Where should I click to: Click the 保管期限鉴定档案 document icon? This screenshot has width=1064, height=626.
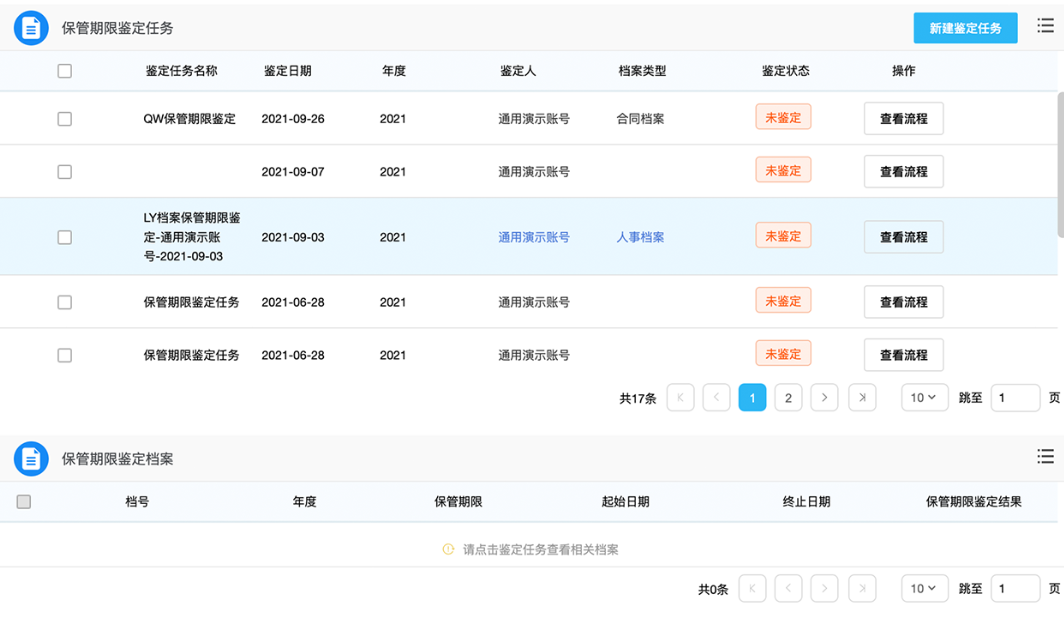pos(31,459)
